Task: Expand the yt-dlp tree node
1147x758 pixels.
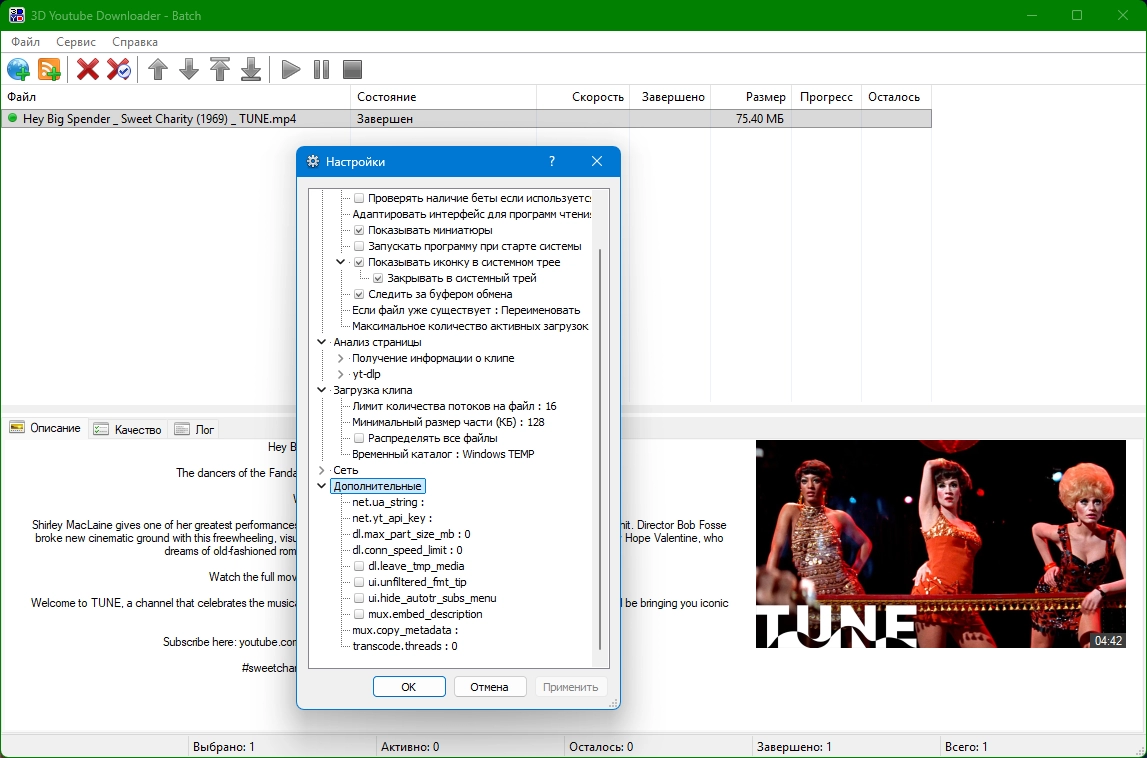Action: [x=341, y=374]
